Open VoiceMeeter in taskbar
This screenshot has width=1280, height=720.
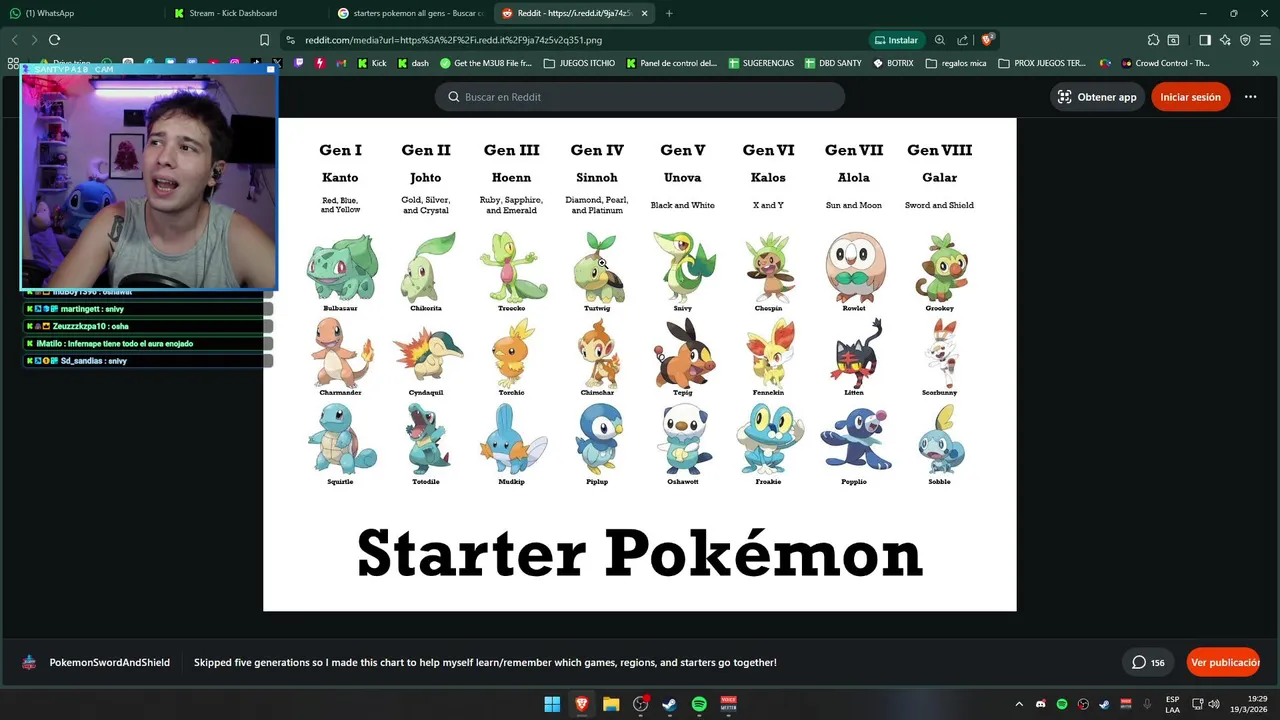click(729, 704)
